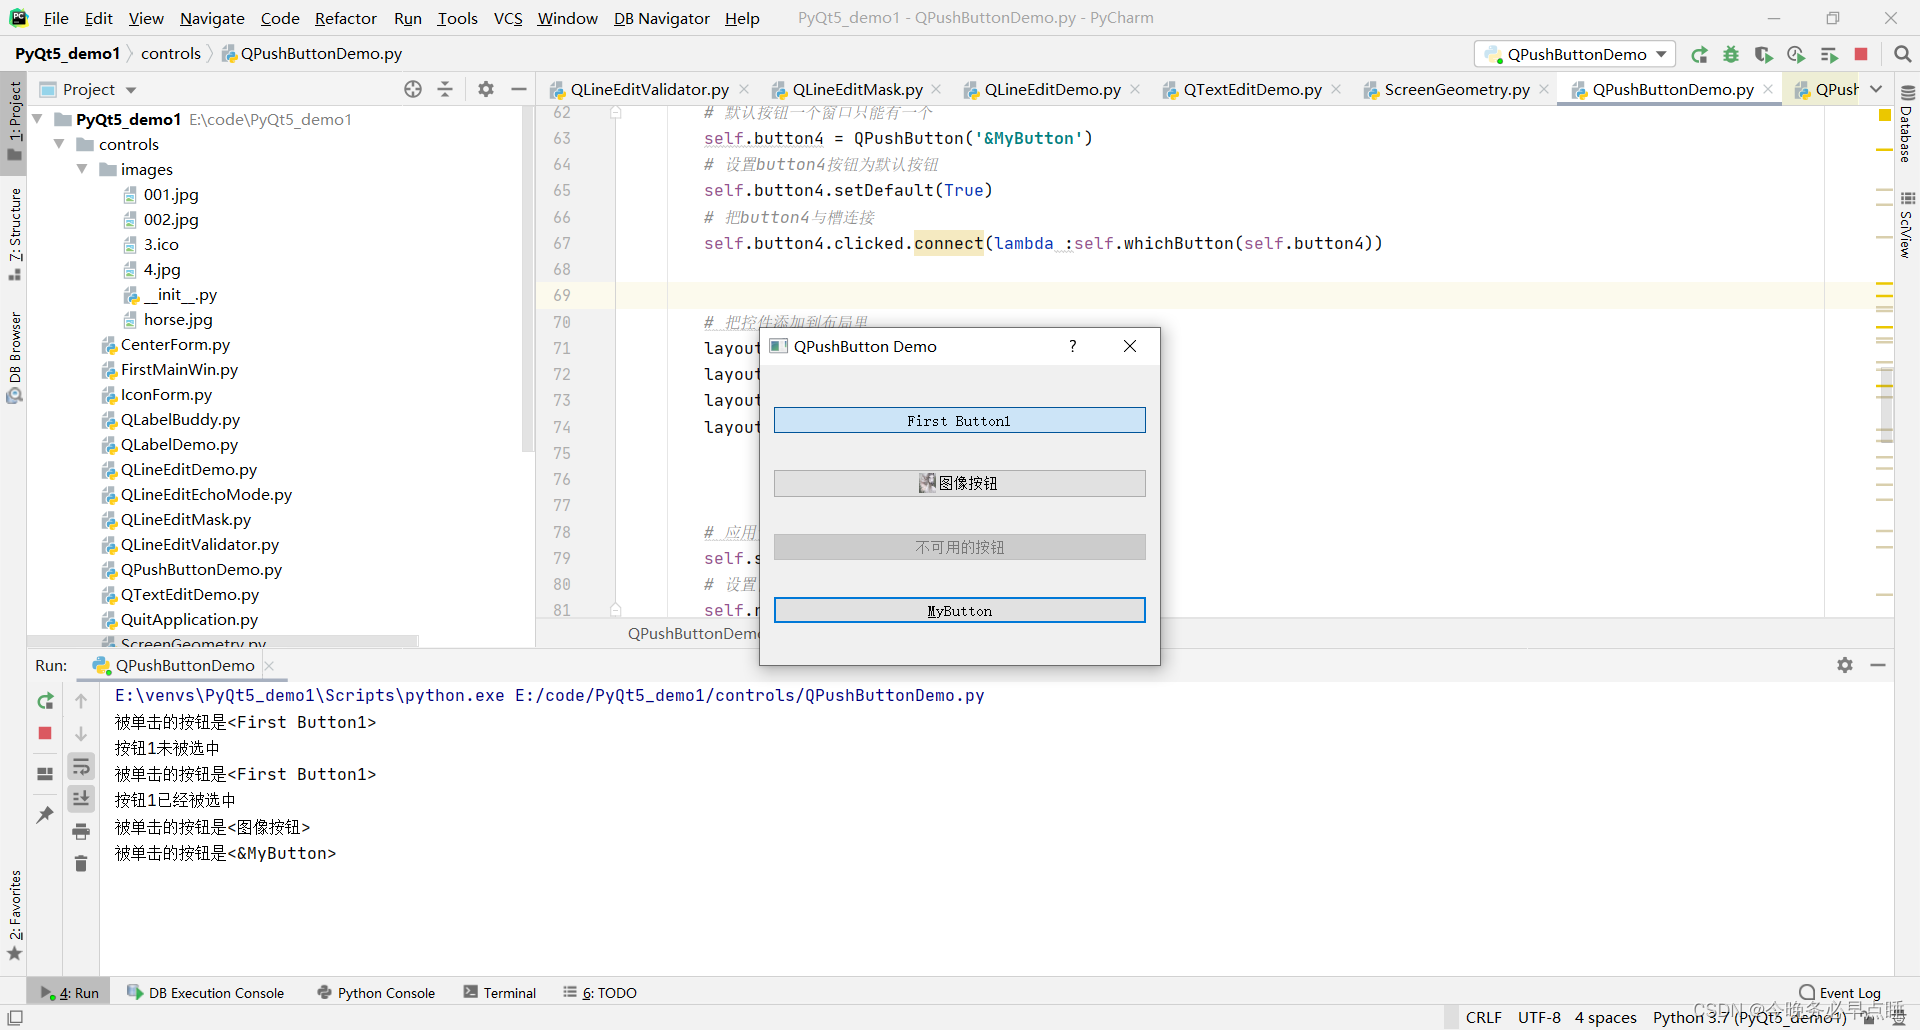Rerun QPushButtonDemo in Run panel
The width and height of the screenshot is (1920, 1030).
[x=45, y=701]
